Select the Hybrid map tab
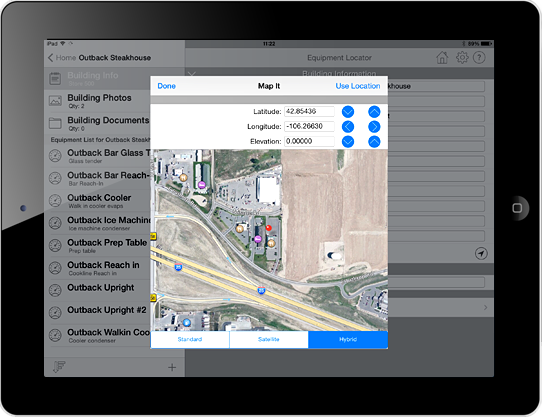542x417 pixels. pyautogui.click(x=348, y=340)
